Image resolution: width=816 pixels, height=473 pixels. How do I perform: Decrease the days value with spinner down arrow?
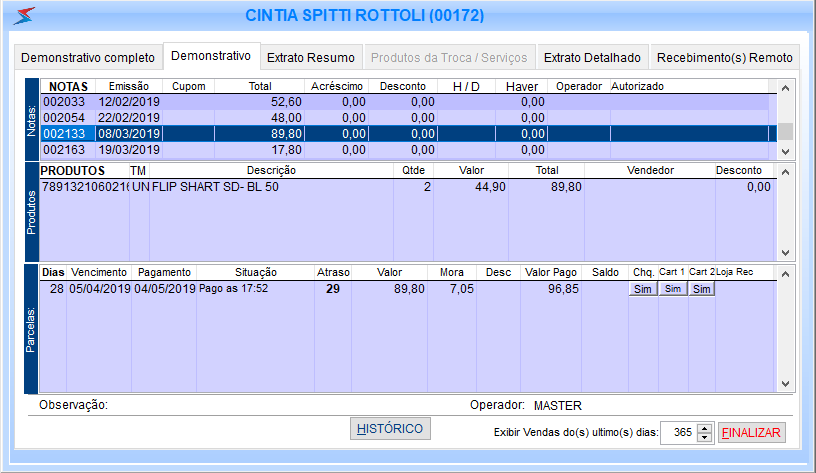705,437
